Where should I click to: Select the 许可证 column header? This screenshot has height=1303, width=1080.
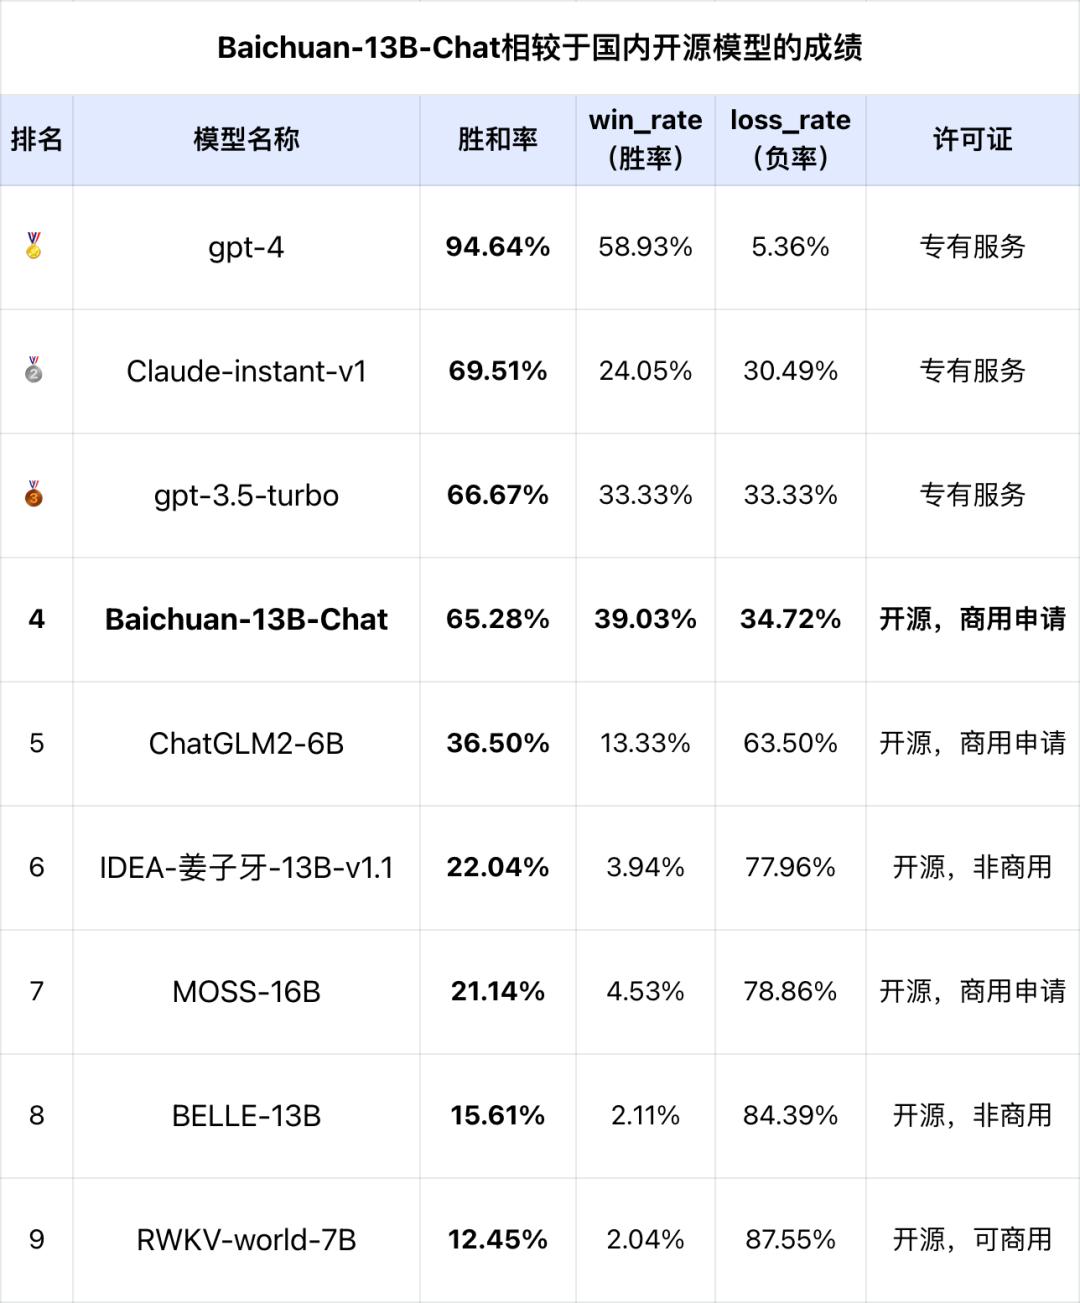(972, 140)
